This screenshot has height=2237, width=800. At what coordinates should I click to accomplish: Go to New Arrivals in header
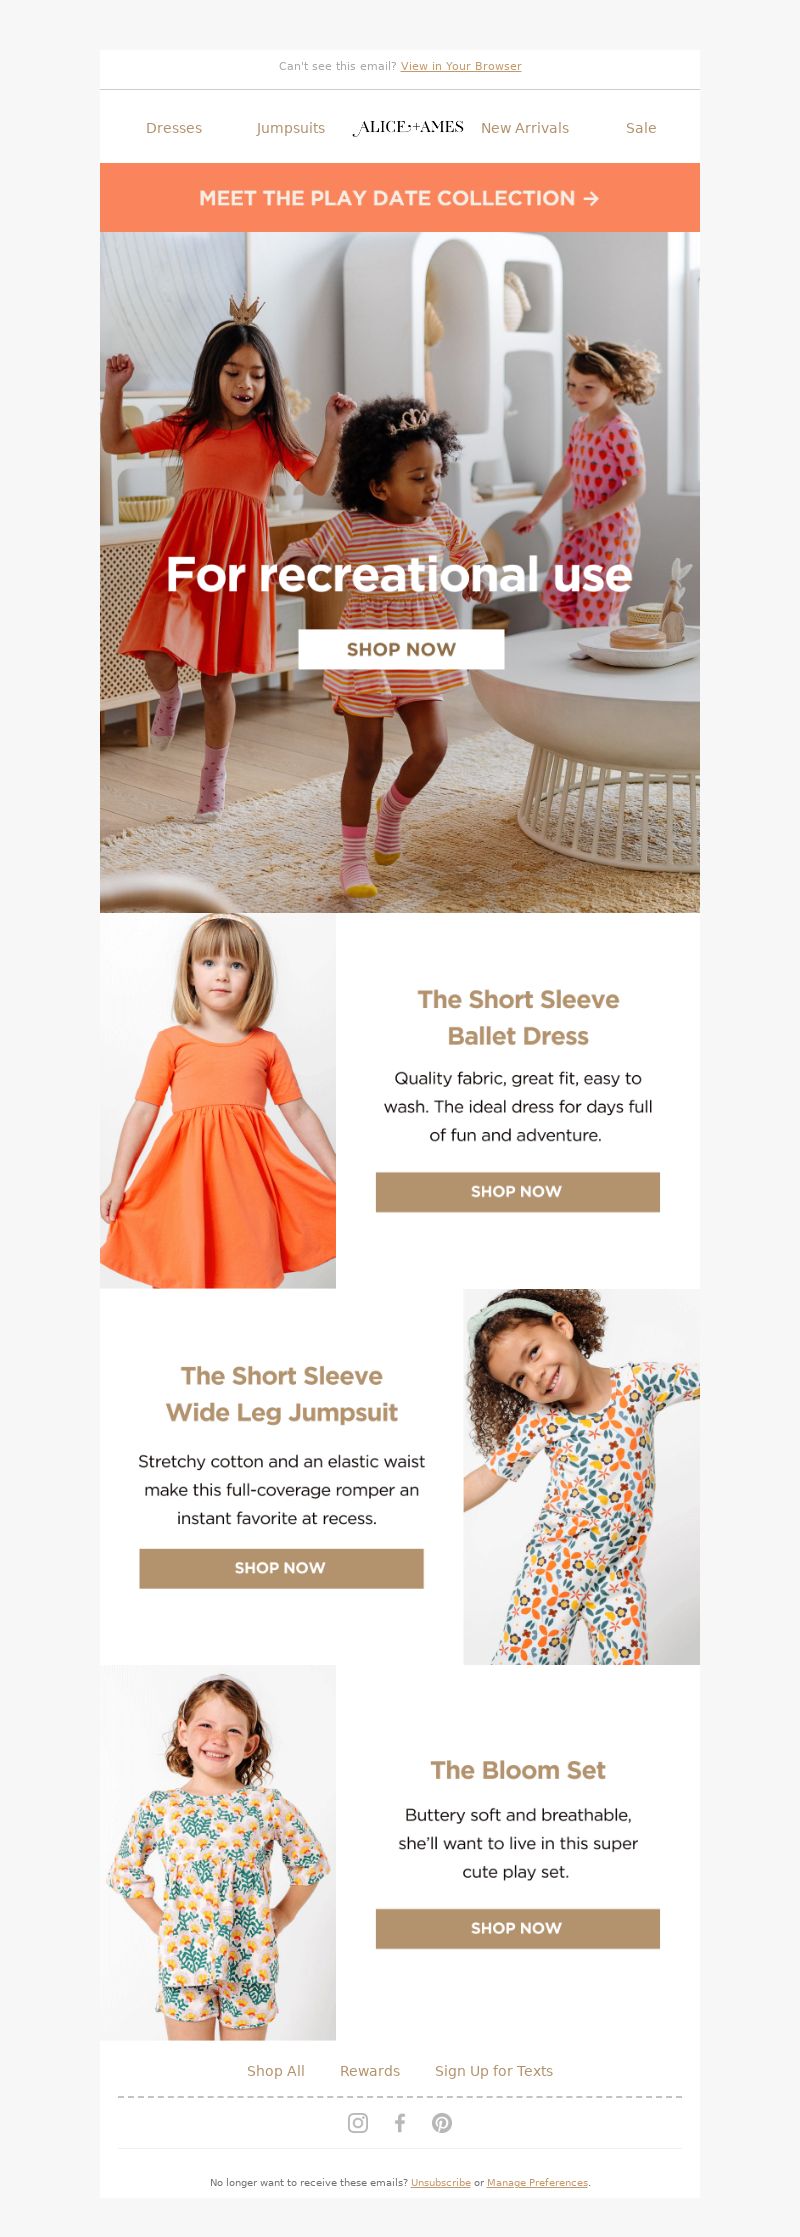click(525, 128)
